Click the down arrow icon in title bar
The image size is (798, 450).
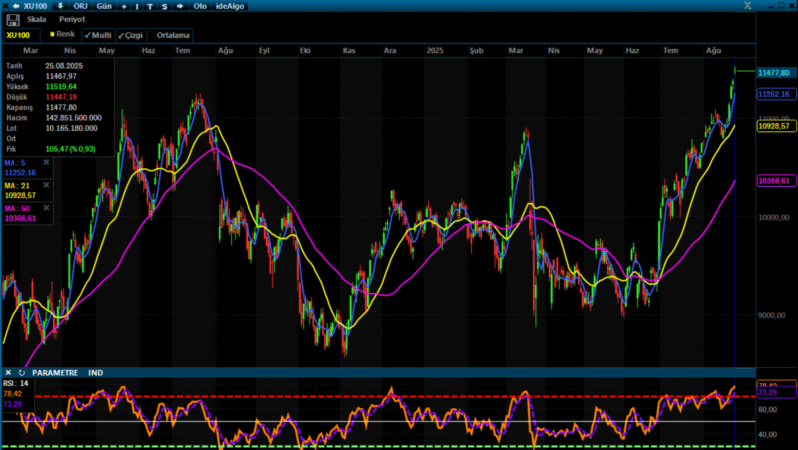61,6
